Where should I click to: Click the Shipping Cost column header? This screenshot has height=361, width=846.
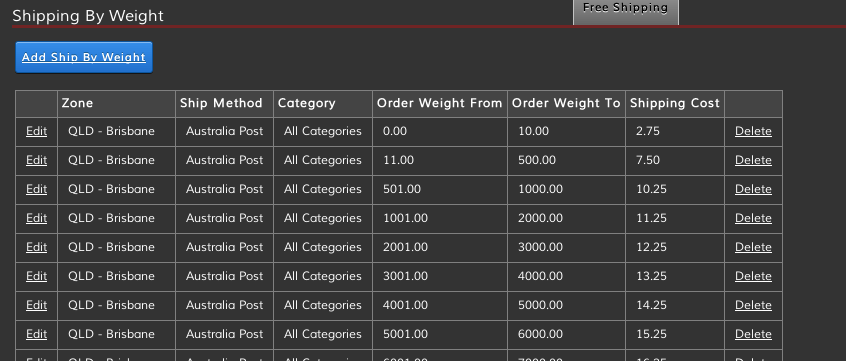pos(674,103)
